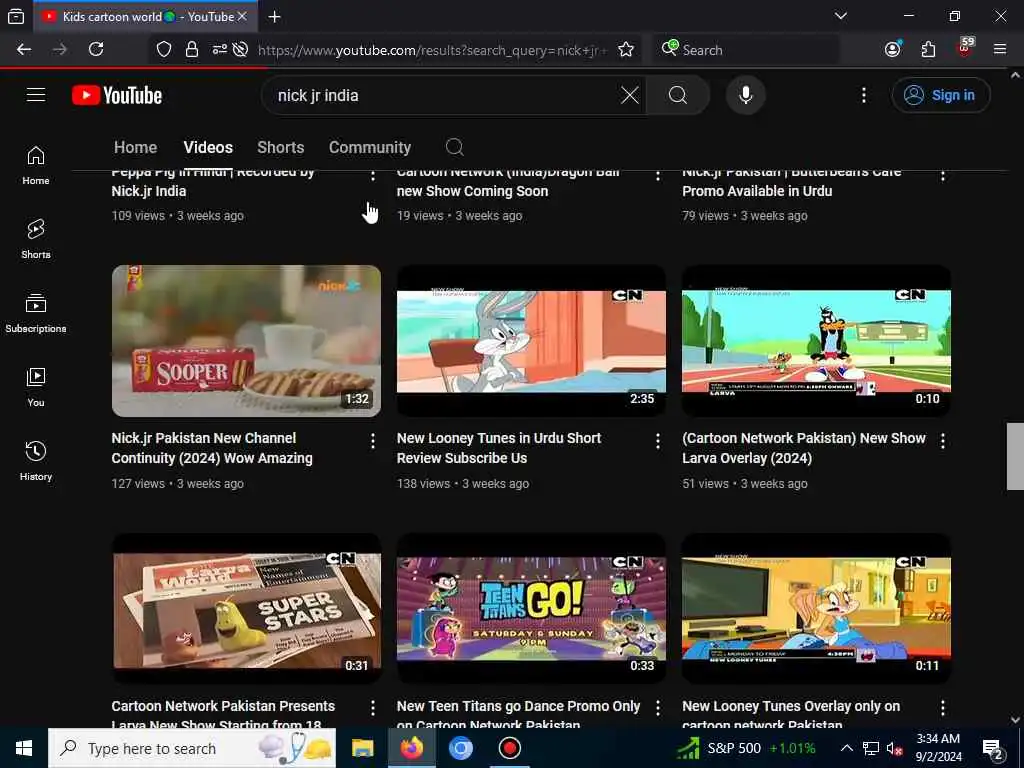Click the red recorder taskbar icon
1024x768 pixels.
coord(509,748)
